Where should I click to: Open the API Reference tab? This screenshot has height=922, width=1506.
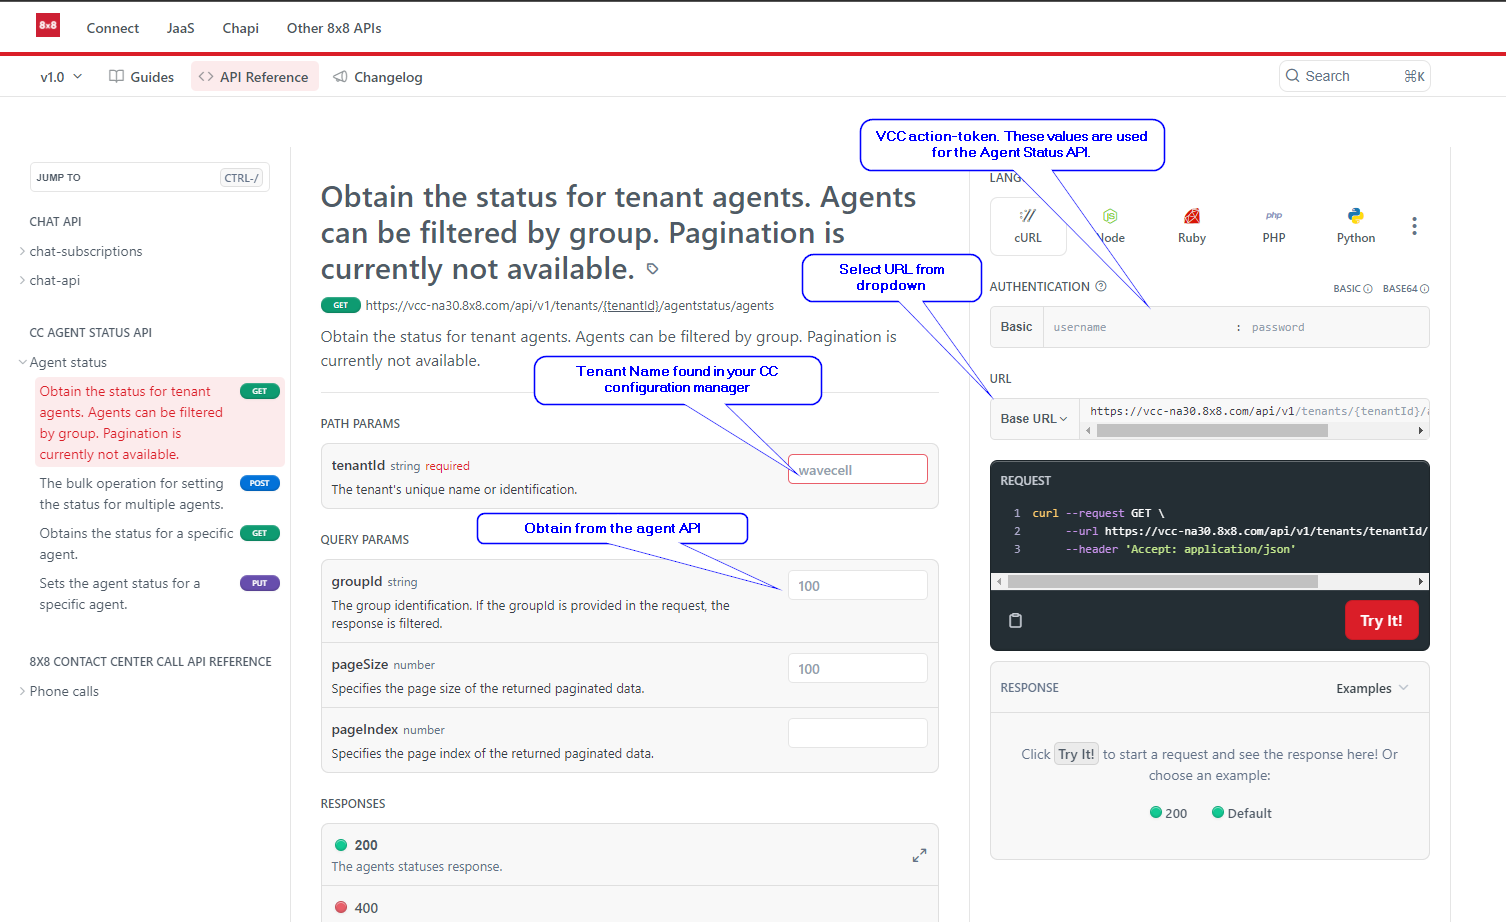click(x=255, y=77)
